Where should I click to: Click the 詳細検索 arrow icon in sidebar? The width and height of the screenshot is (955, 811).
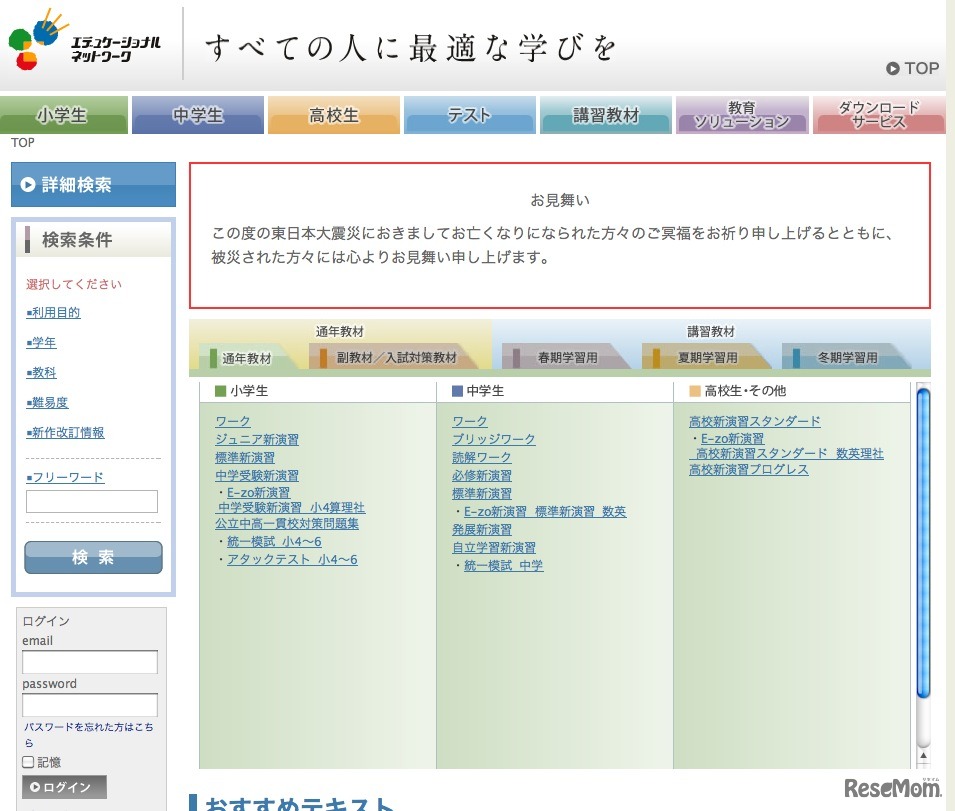click(x=27, y=184)
